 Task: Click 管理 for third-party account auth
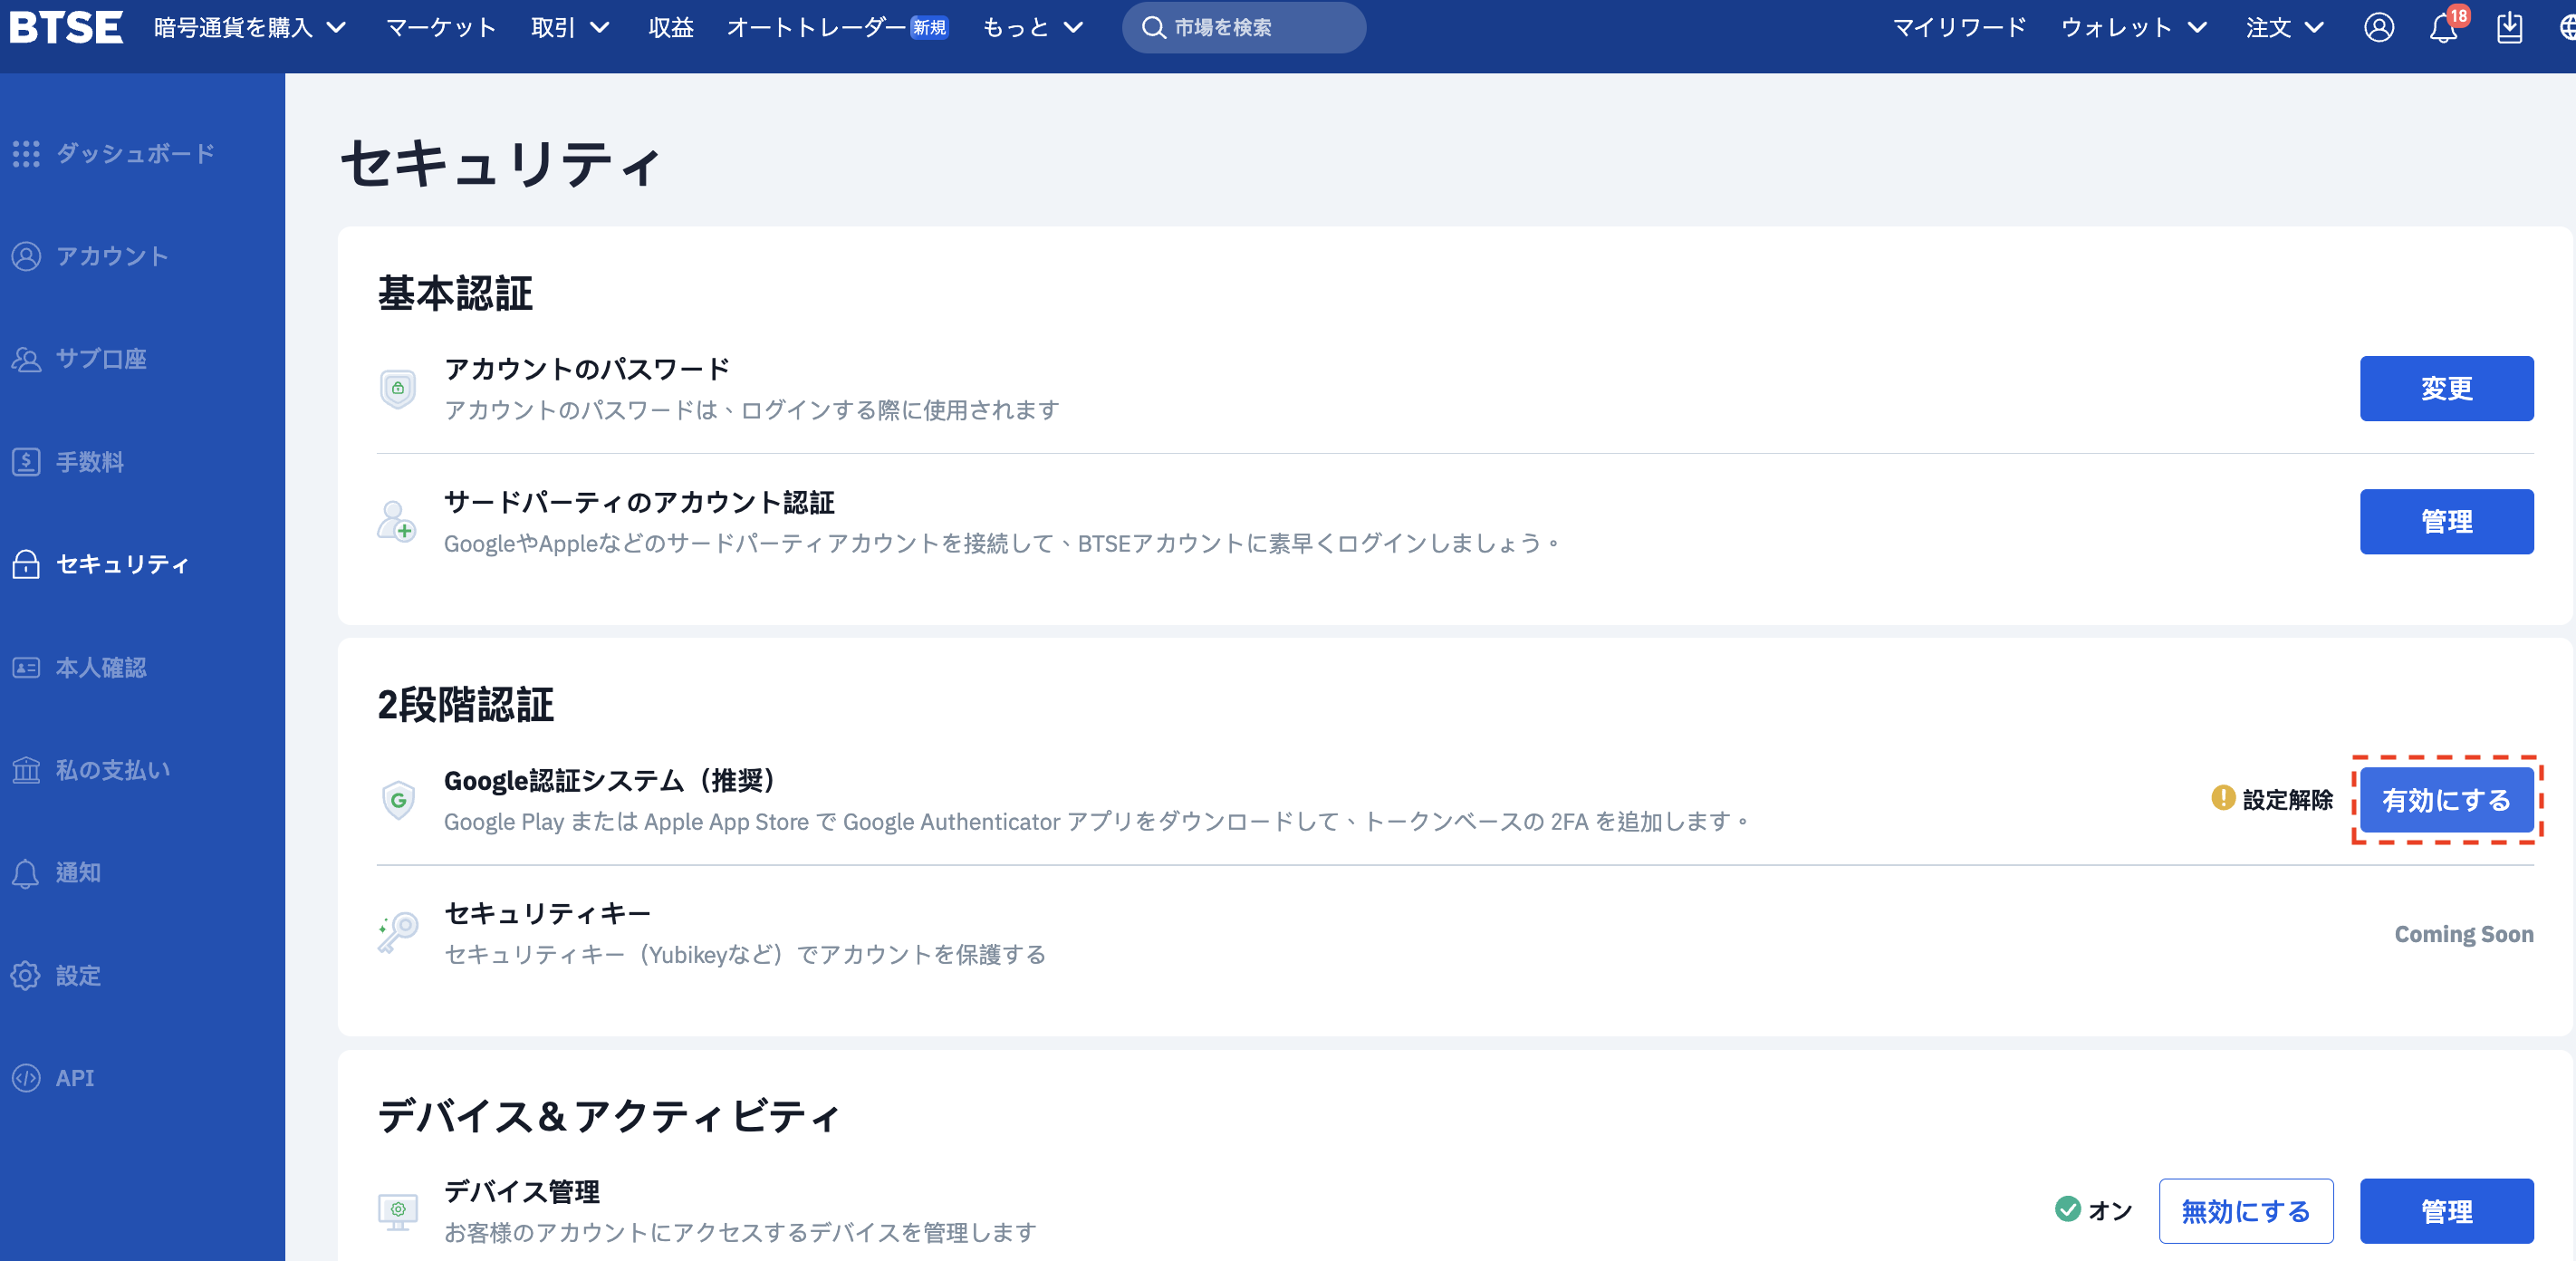2446,521
